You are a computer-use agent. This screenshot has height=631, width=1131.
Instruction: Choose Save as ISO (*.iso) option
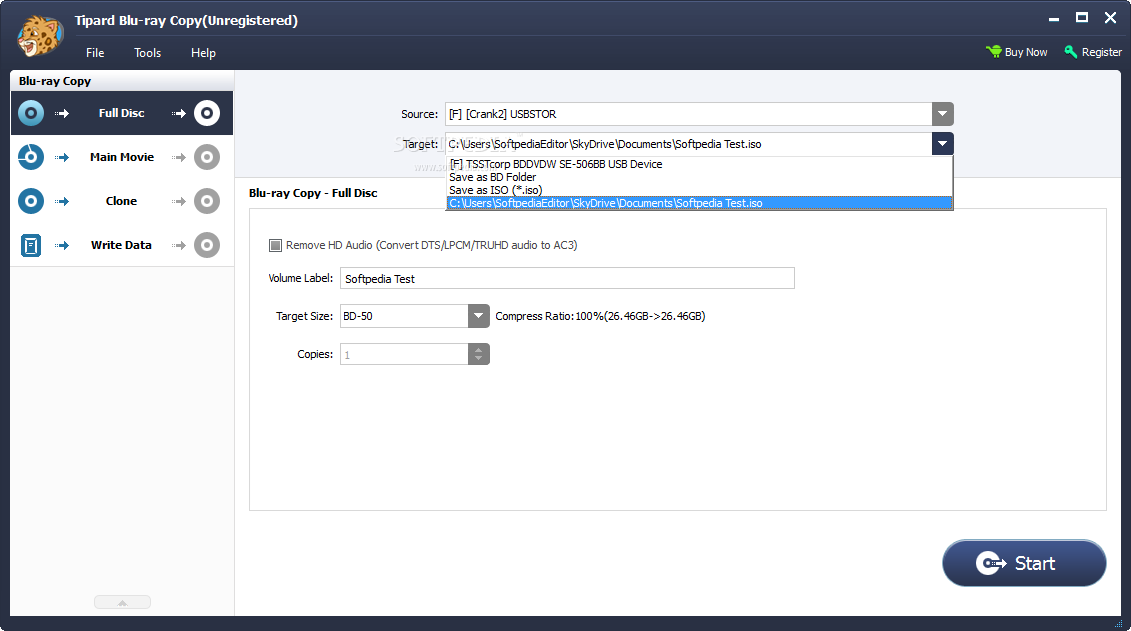pyautogui.click(x=700, y=190)
